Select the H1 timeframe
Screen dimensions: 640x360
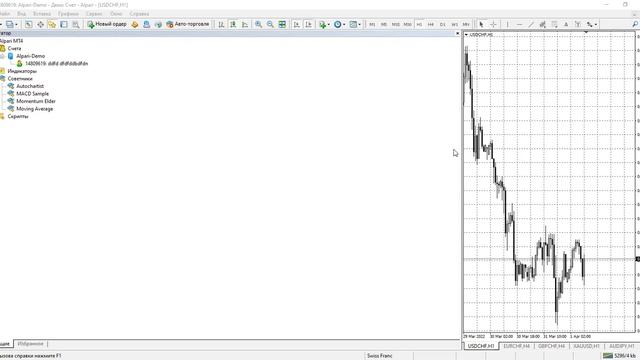point(419,24)
